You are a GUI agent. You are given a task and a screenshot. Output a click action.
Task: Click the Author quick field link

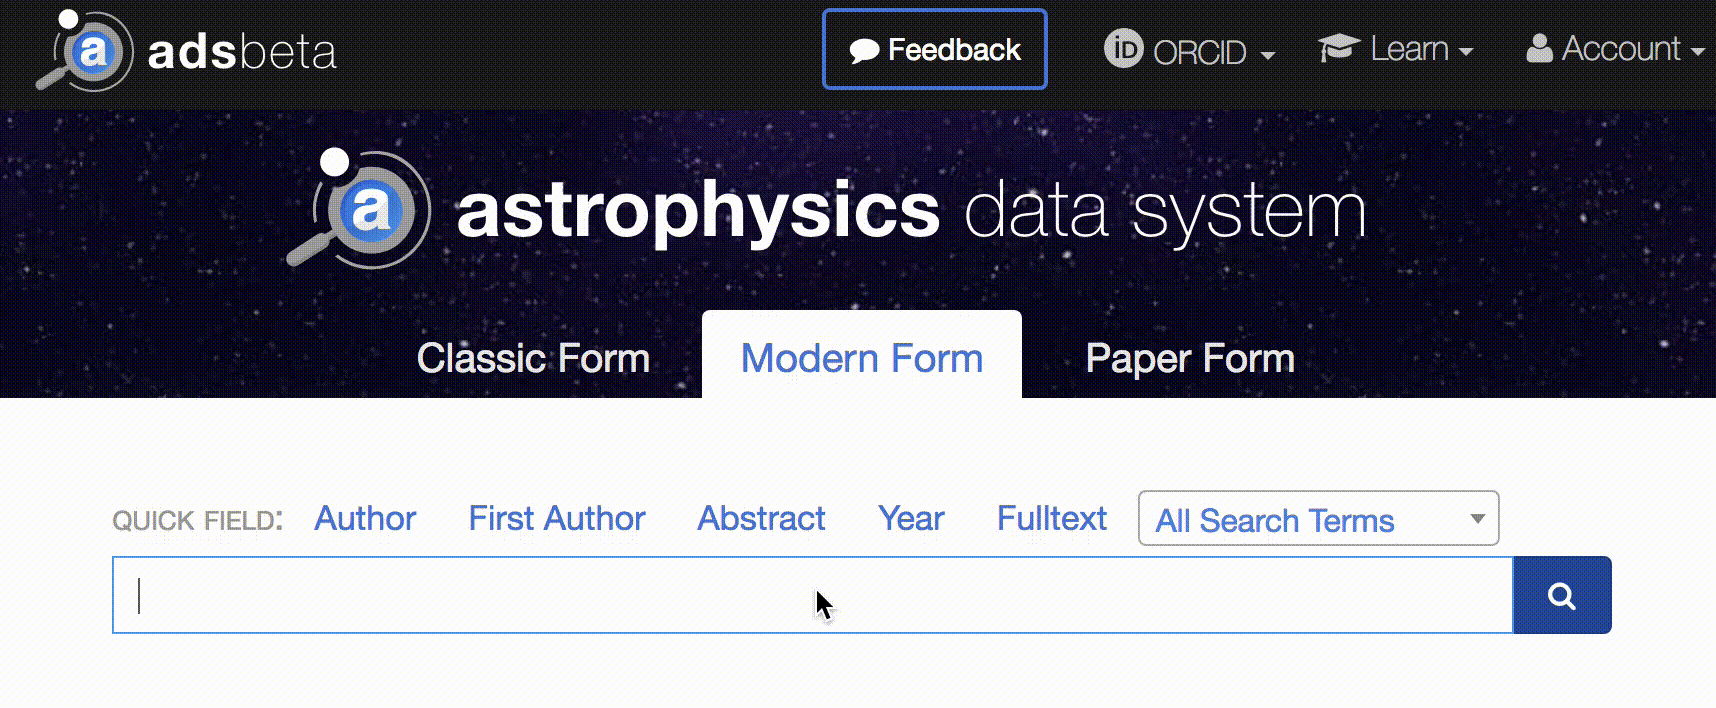(x=365, y=519)
